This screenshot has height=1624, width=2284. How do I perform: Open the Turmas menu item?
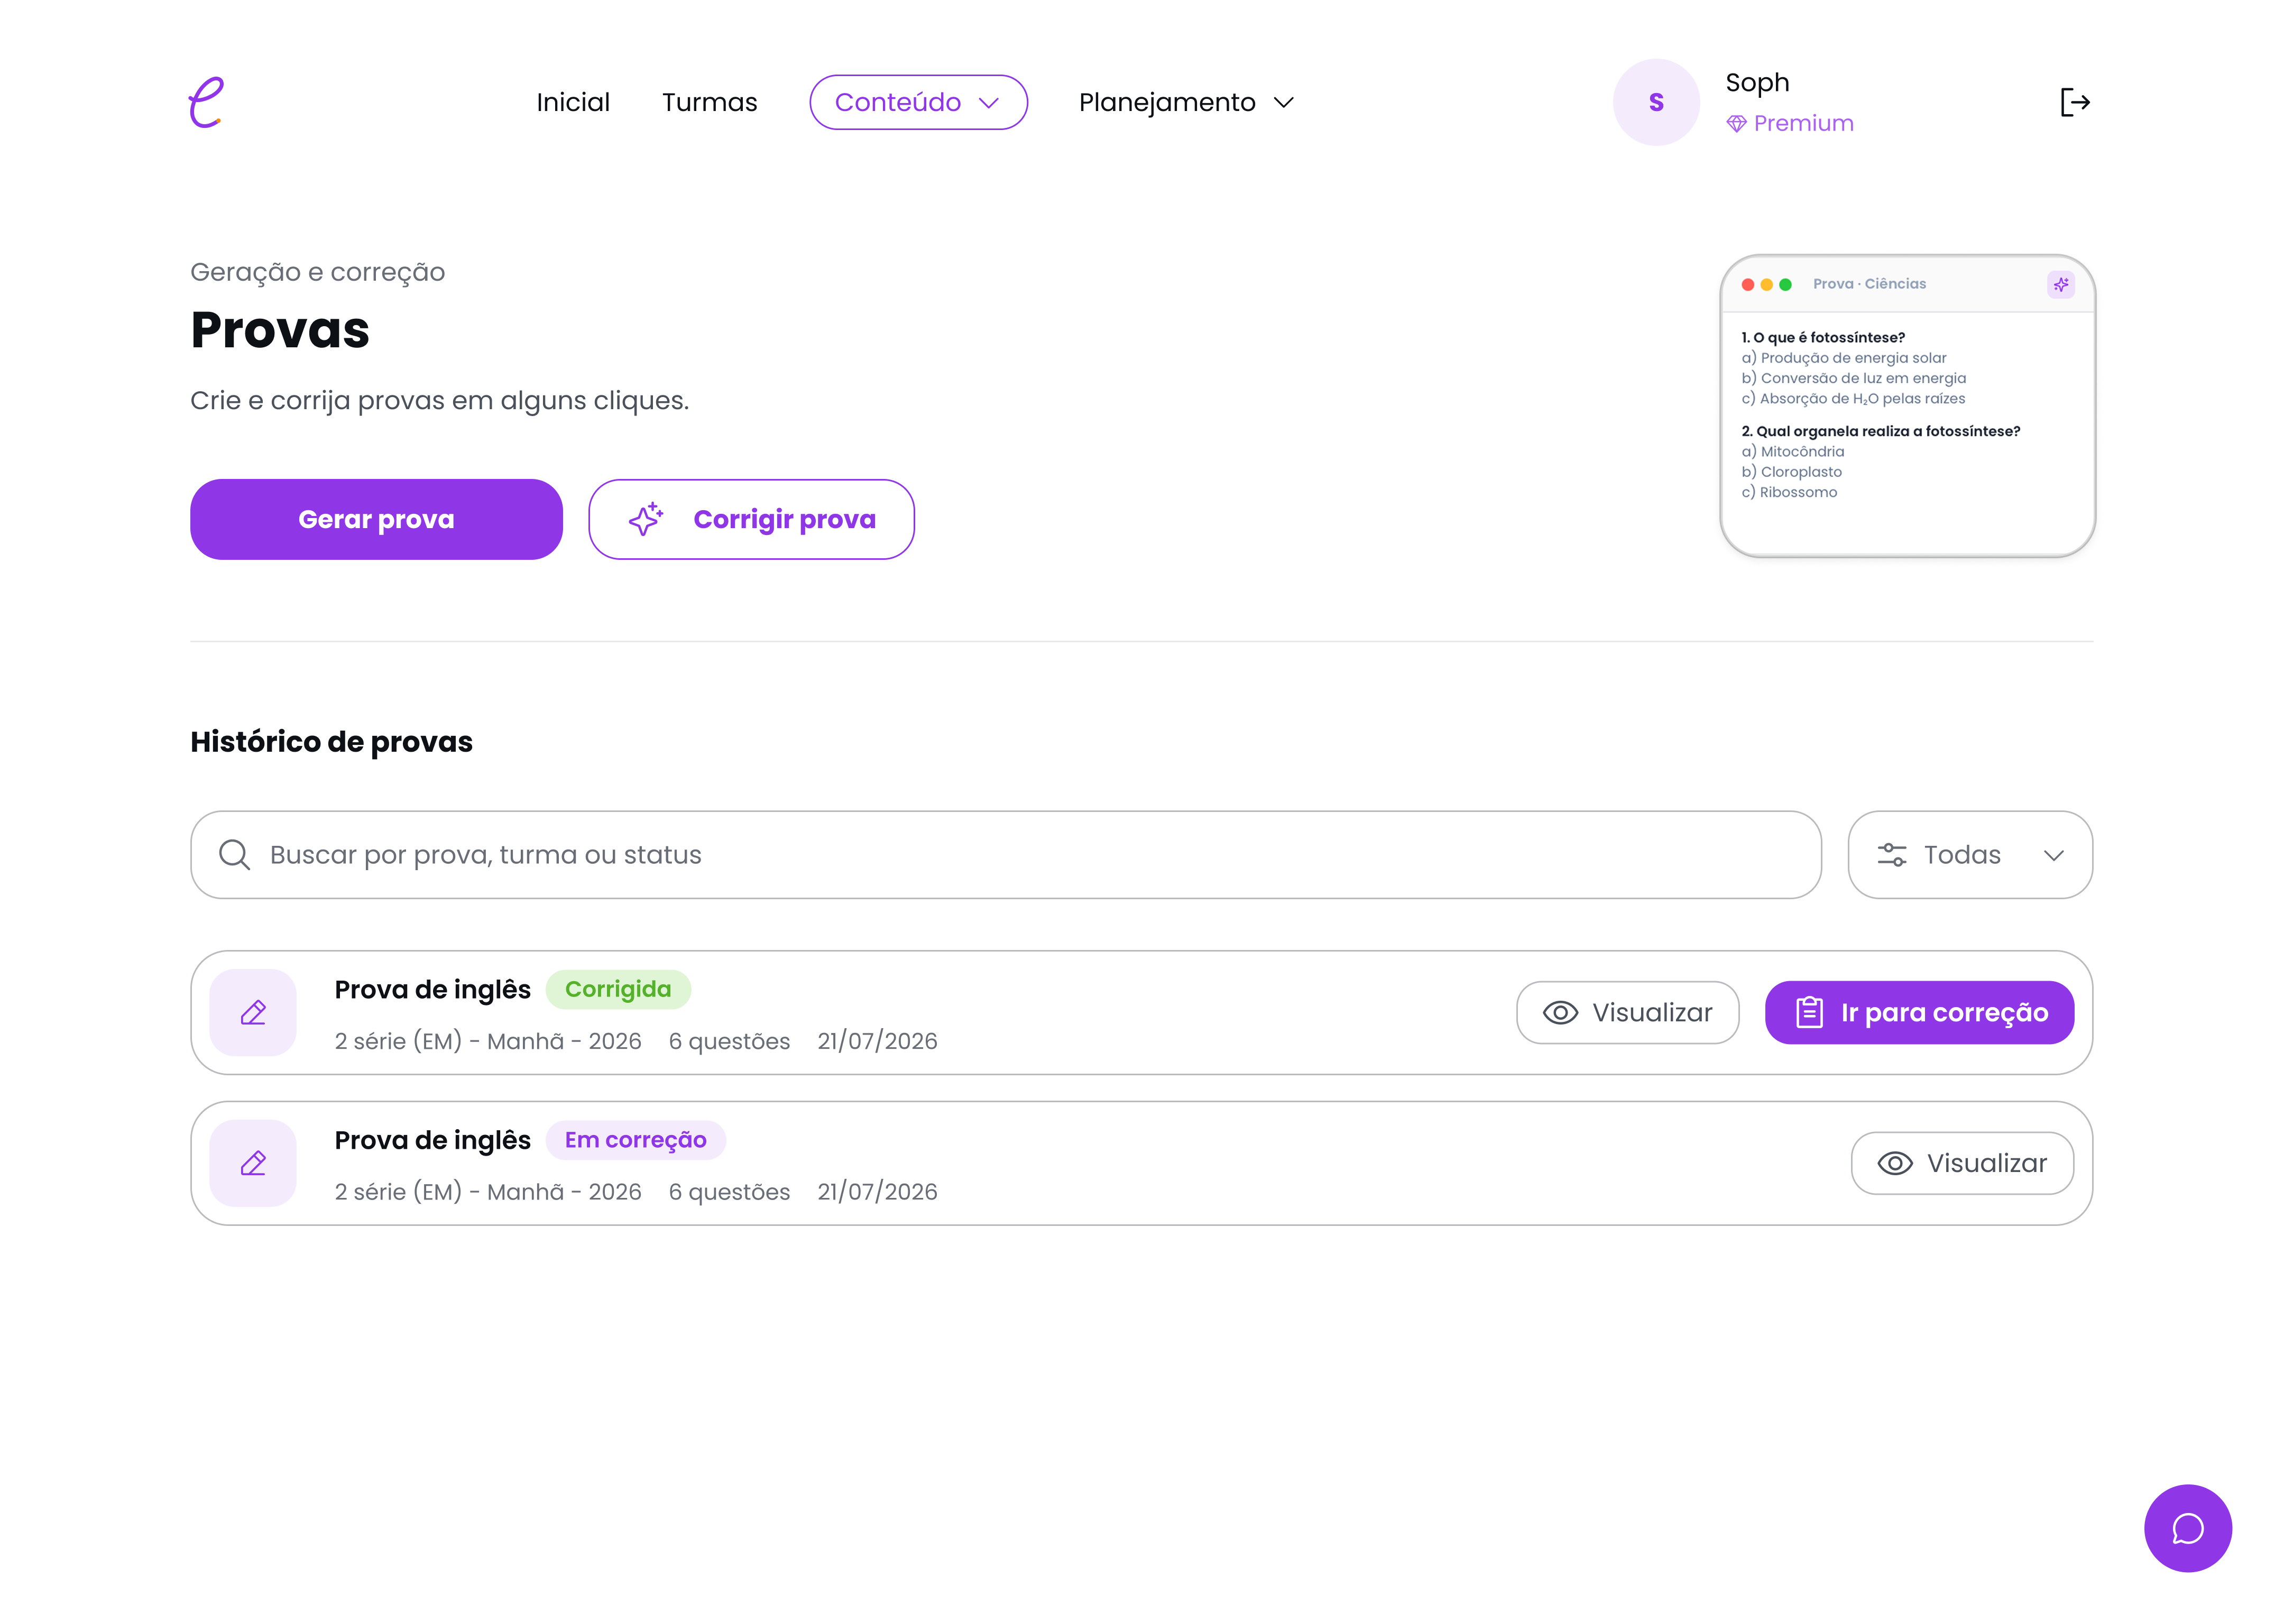(x=710, y=102)
